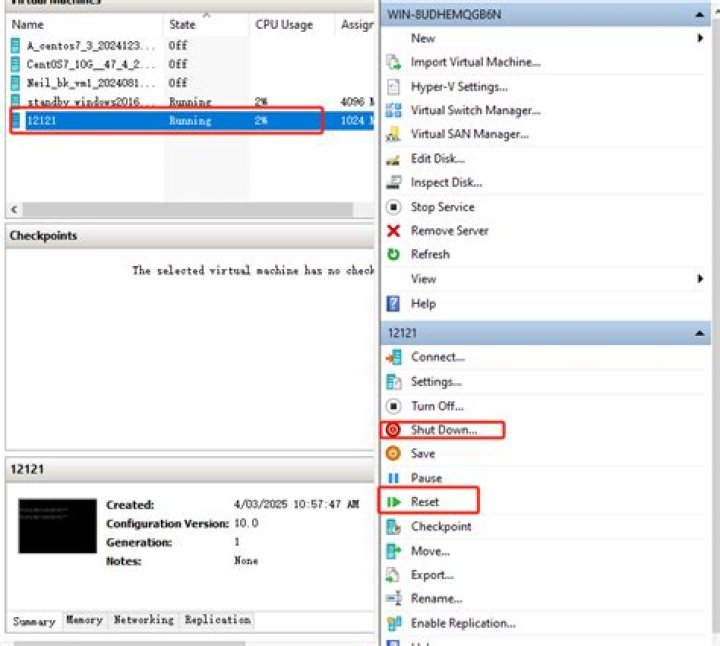This screenshot has width=720, height=646.
Task: Click the Configuration Version value 10.0
Action: tap(246, 523)
